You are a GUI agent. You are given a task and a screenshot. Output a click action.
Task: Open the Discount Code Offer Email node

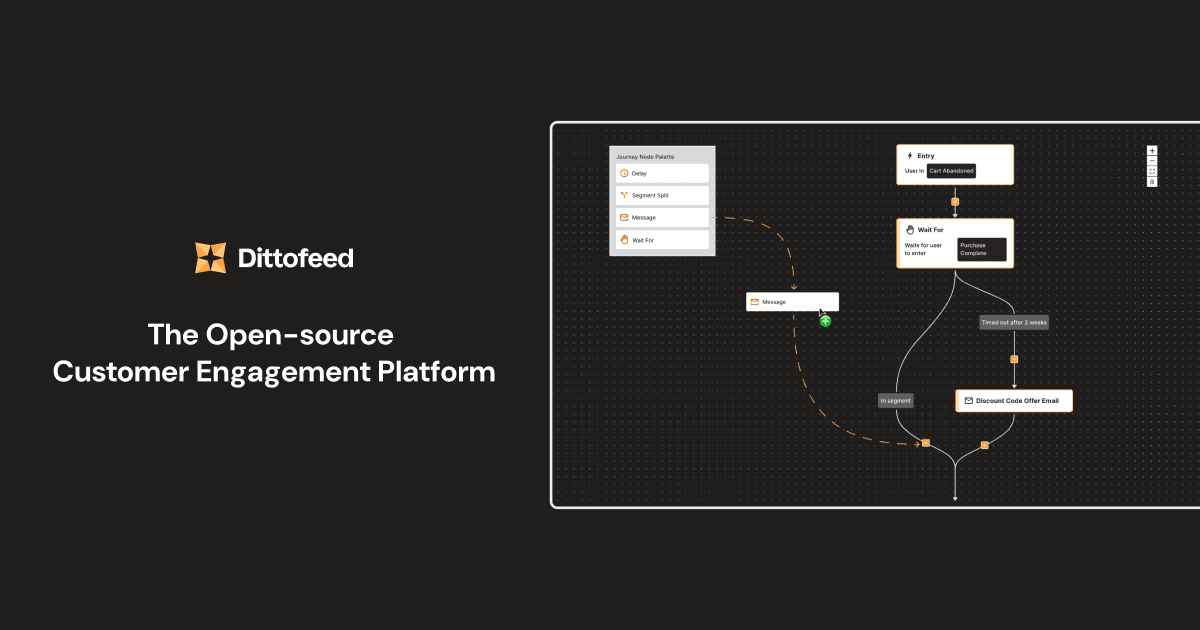click(x=1014, y=401)
